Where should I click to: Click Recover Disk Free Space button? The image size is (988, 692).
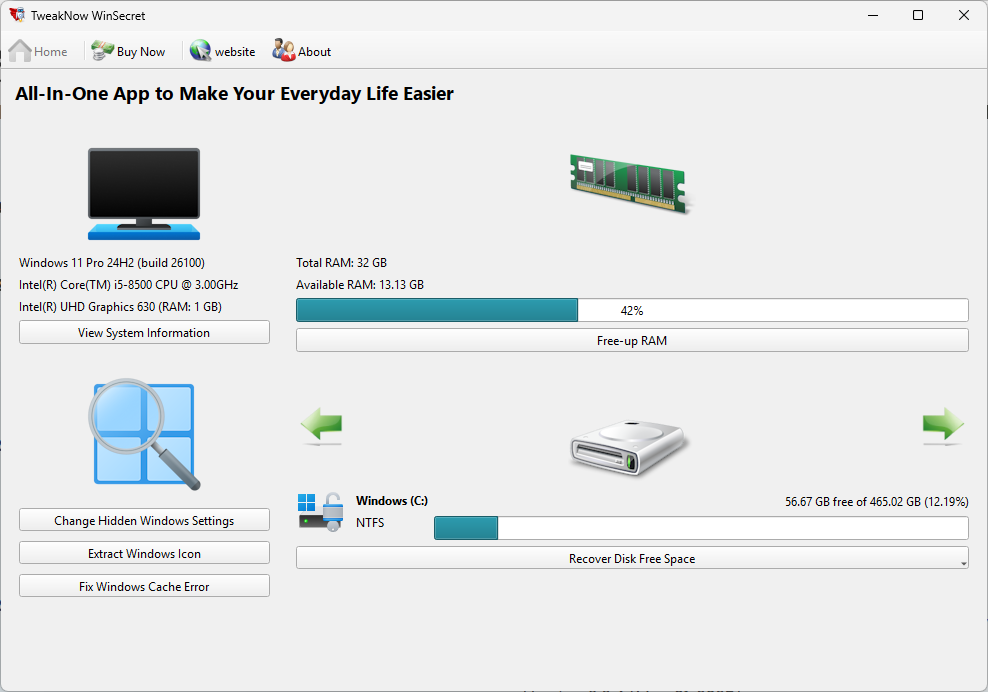pyautogui.click(x=632, y=558)
